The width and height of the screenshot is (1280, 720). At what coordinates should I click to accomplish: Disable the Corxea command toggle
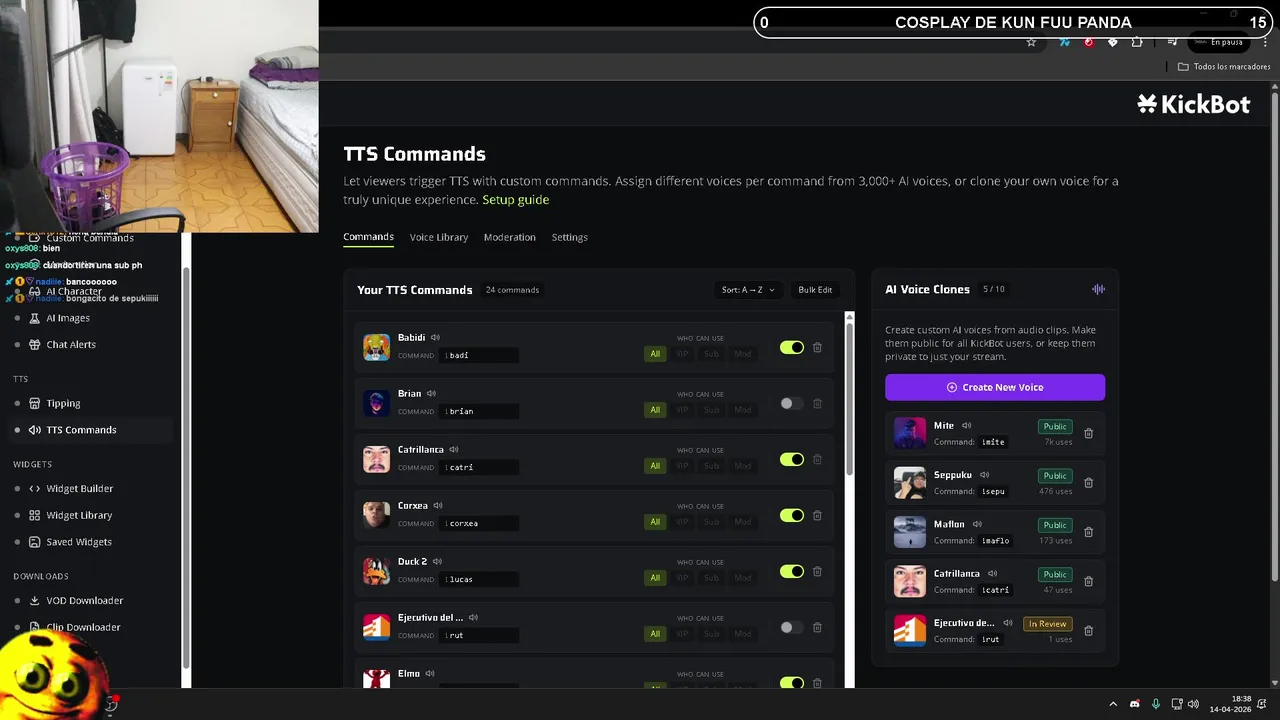pyautogui.click(x=792, y=515)
